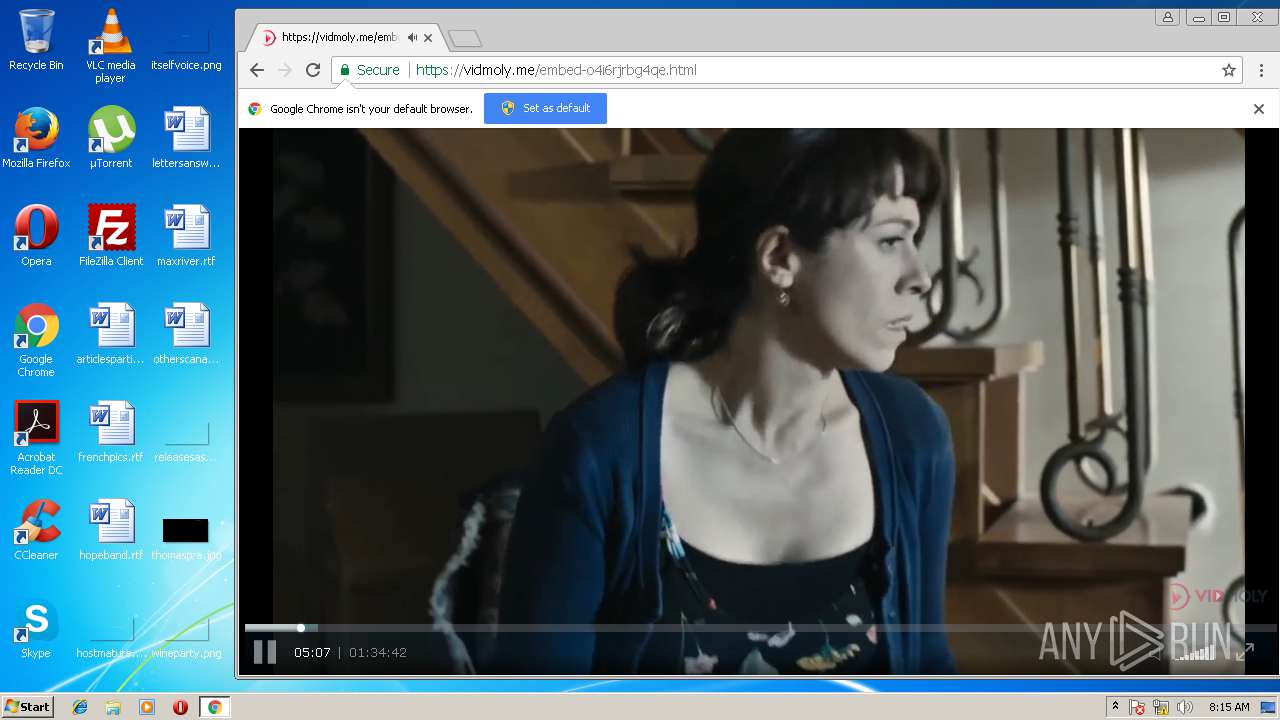The width and height of the screenshot is (1280, 720).
Task: Click the green Secure lock indicator
Action: [369, 70]
